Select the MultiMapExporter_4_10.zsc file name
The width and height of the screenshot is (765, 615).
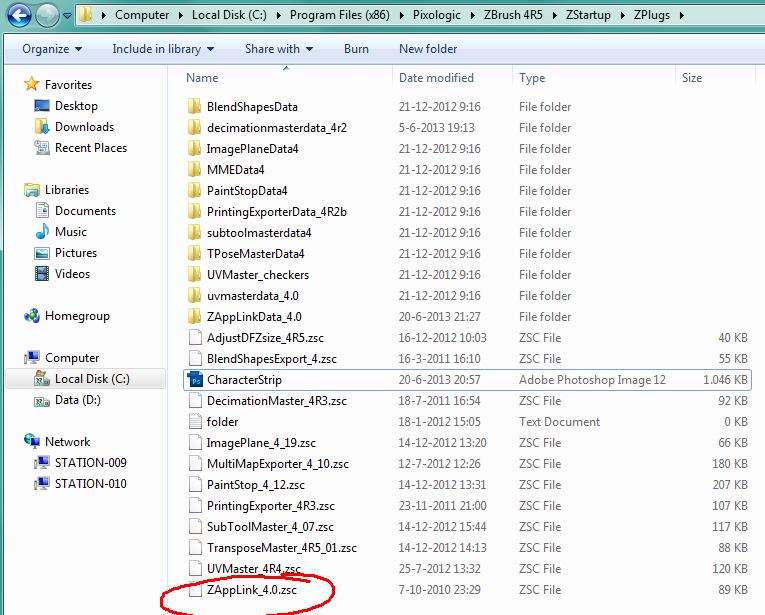coord(278,463)
